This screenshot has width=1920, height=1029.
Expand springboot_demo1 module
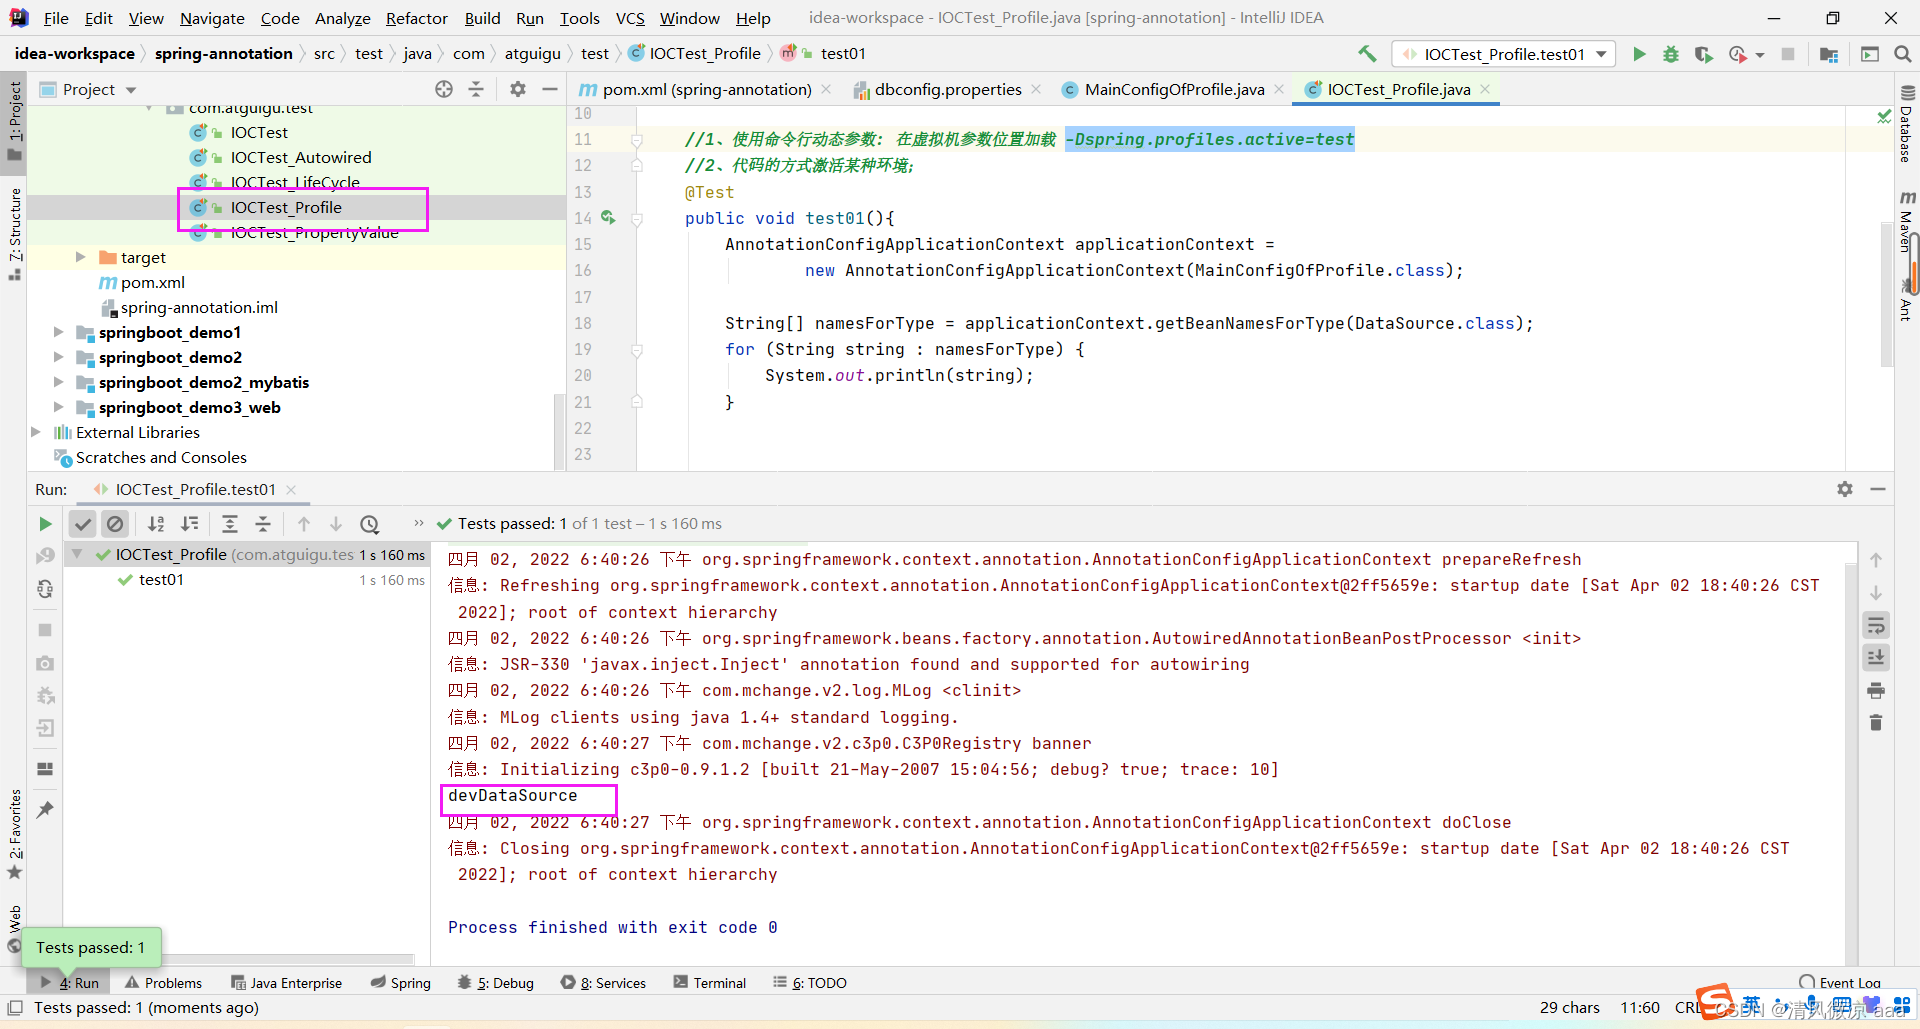(x=58, y=332)
